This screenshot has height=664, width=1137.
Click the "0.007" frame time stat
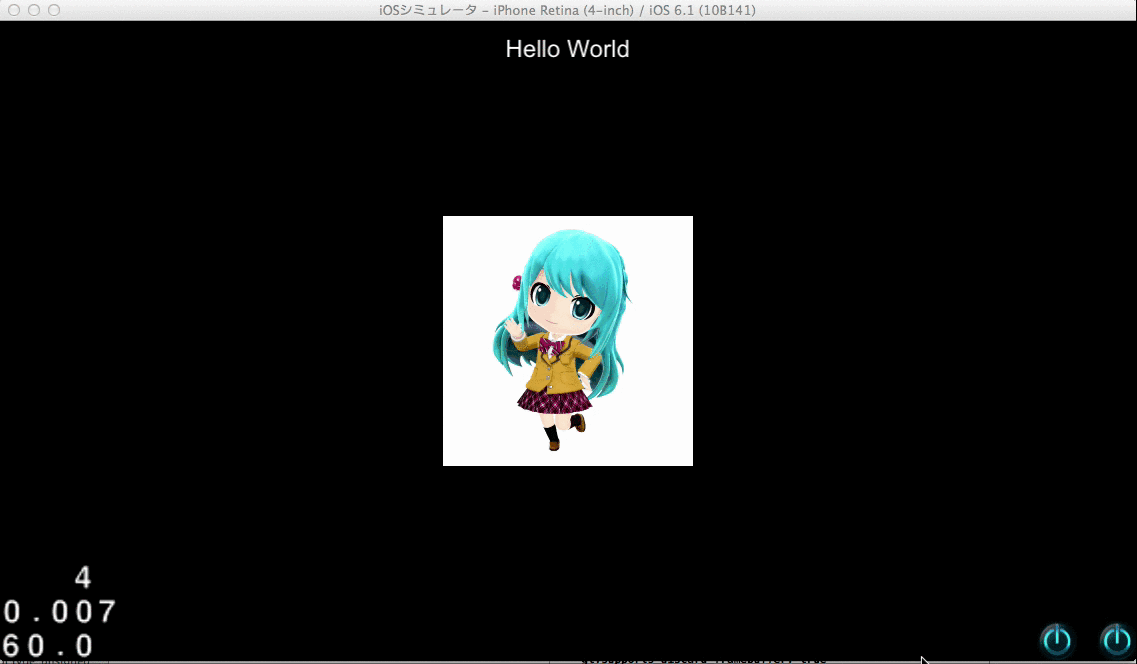pos(59,612)
